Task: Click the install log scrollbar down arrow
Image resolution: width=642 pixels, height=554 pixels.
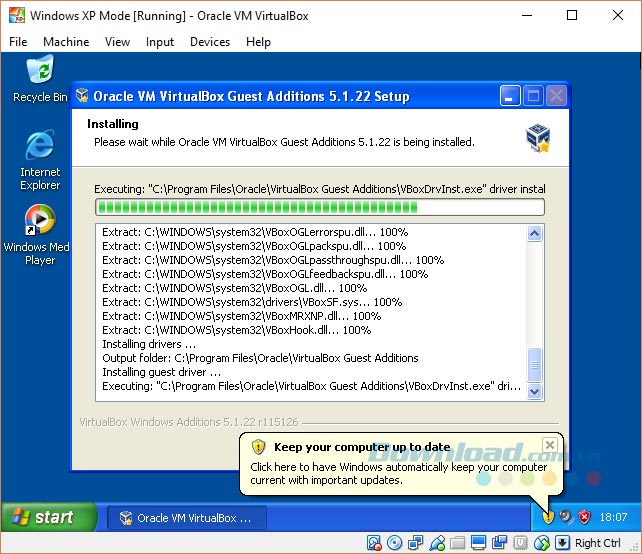Action: pyautogui.click(x=535, y=392)
